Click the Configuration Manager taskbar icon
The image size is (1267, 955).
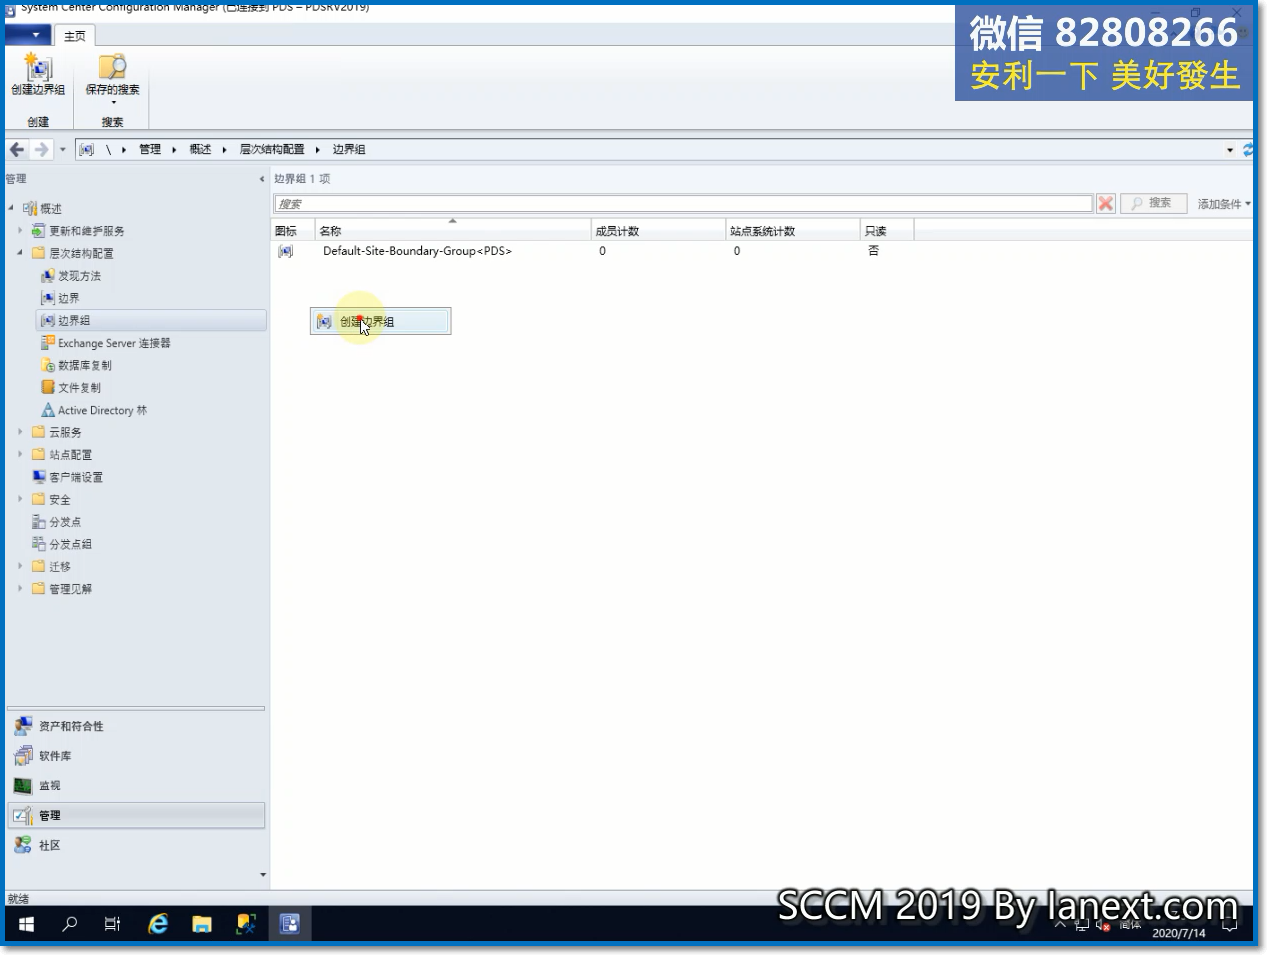click(290, 924)
